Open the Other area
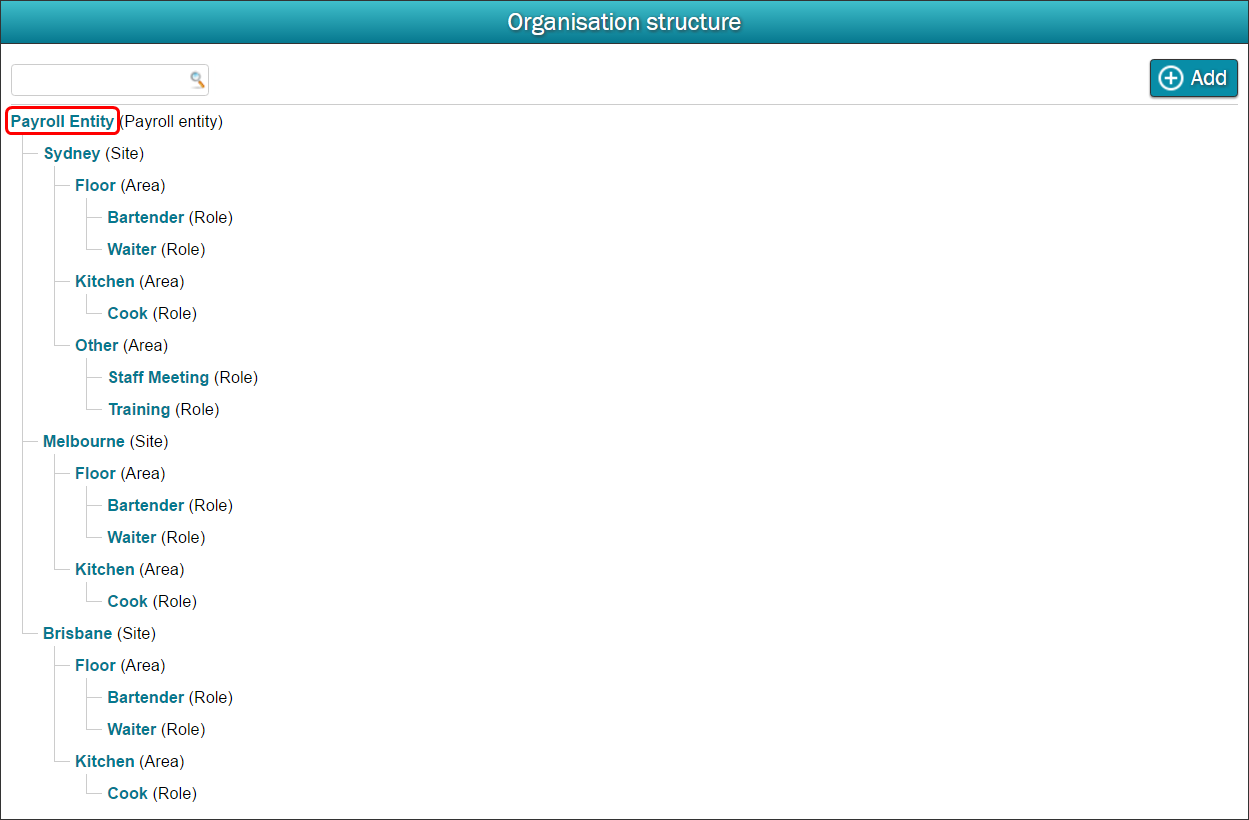1249x820 pixels. click(97, 345)
